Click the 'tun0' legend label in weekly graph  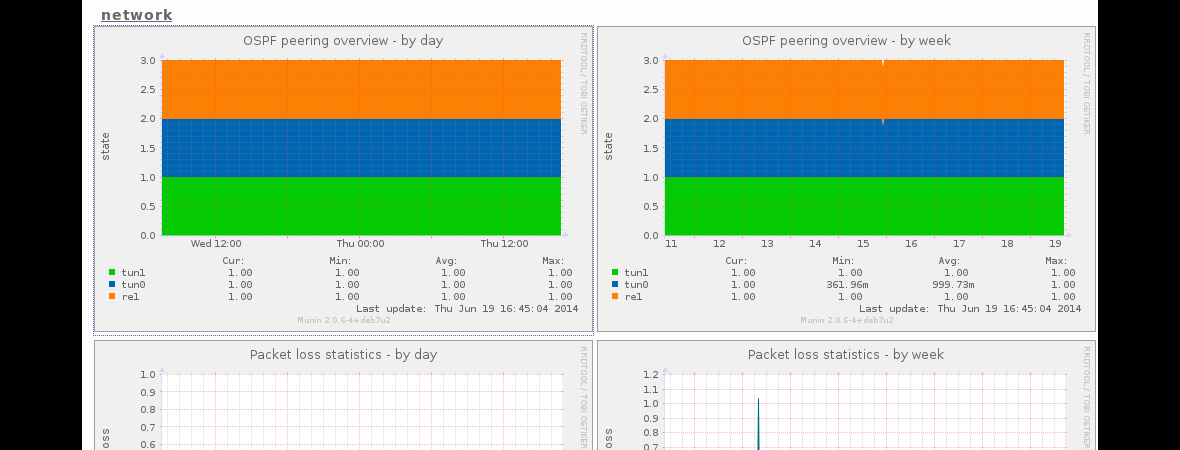point(636,284)
